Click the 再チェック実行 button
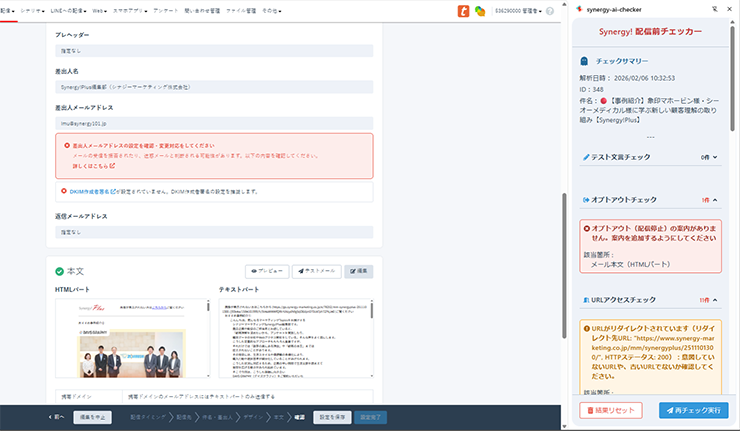 [x=693, y=410]
